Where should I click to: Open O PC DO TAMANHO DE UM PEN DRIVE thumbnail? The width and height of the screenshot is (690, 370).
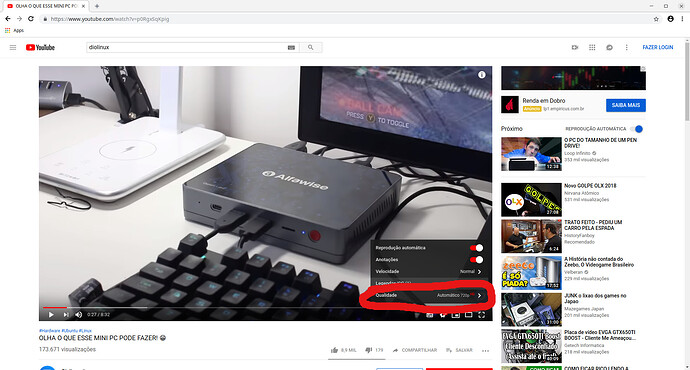tap(531, 154)
